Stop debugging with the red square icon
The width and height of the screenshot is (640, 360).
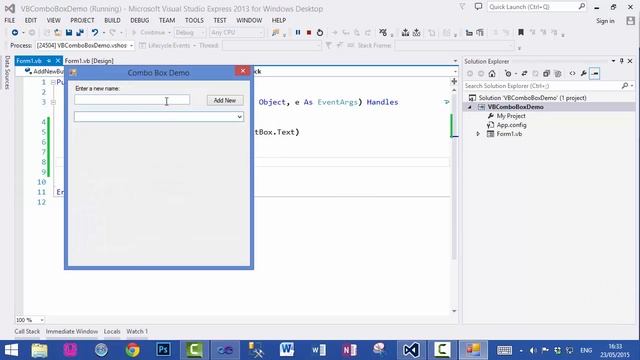[309, 33]
